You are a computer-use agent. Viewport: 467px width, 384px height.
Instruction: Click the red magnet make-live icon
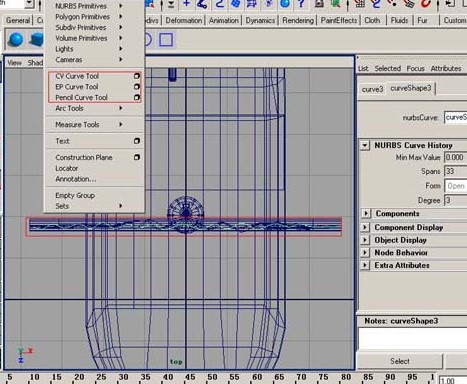[x=425, y=4]
